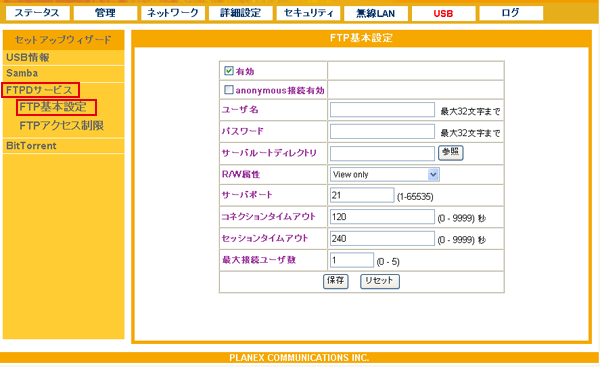Click the (1-65535) port range hint
Screen dimensions: 600x367
click(x=415, y=197)
